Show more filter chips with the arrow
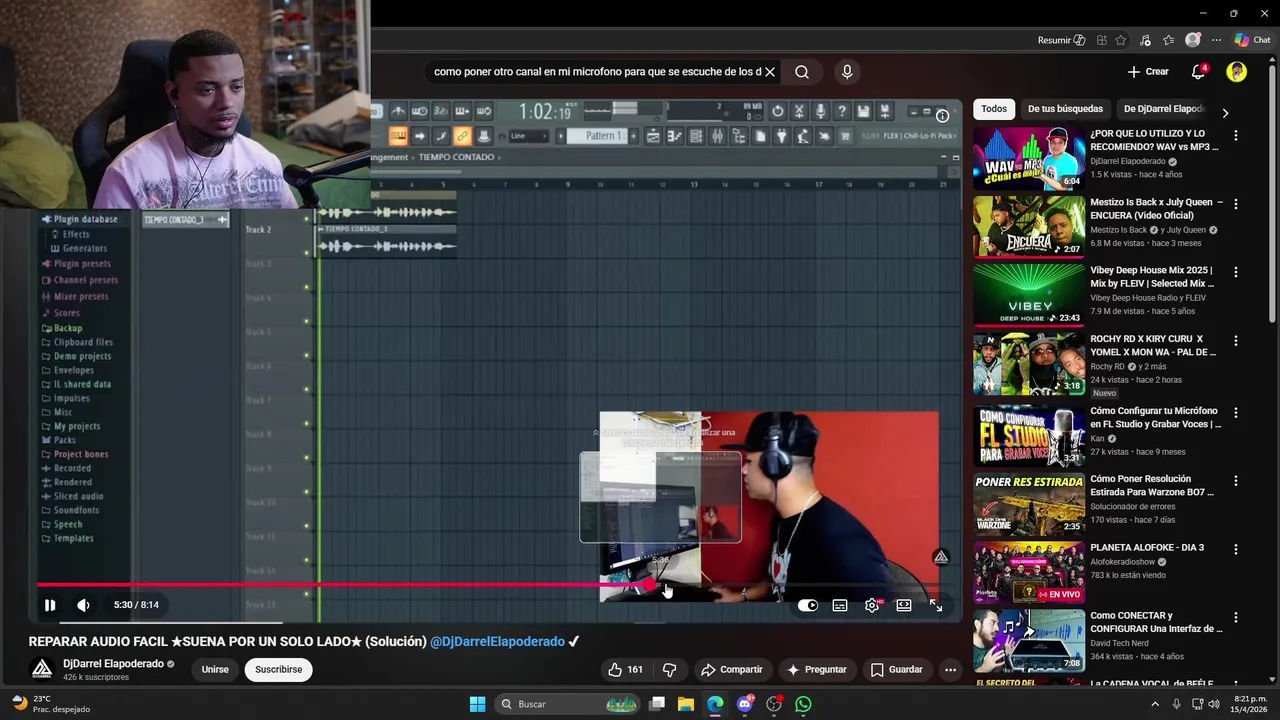The image size is (1280, 720). coord(1225,113)
